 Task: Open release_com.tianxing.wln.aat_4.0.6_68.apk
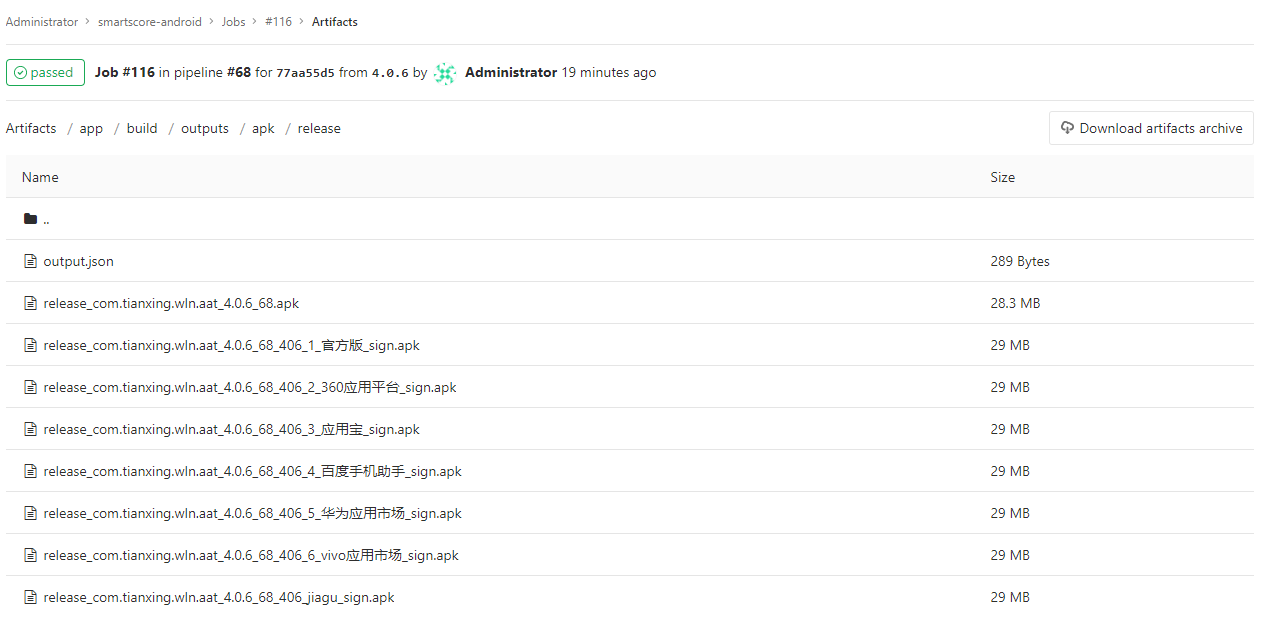[x=171, y=303]
